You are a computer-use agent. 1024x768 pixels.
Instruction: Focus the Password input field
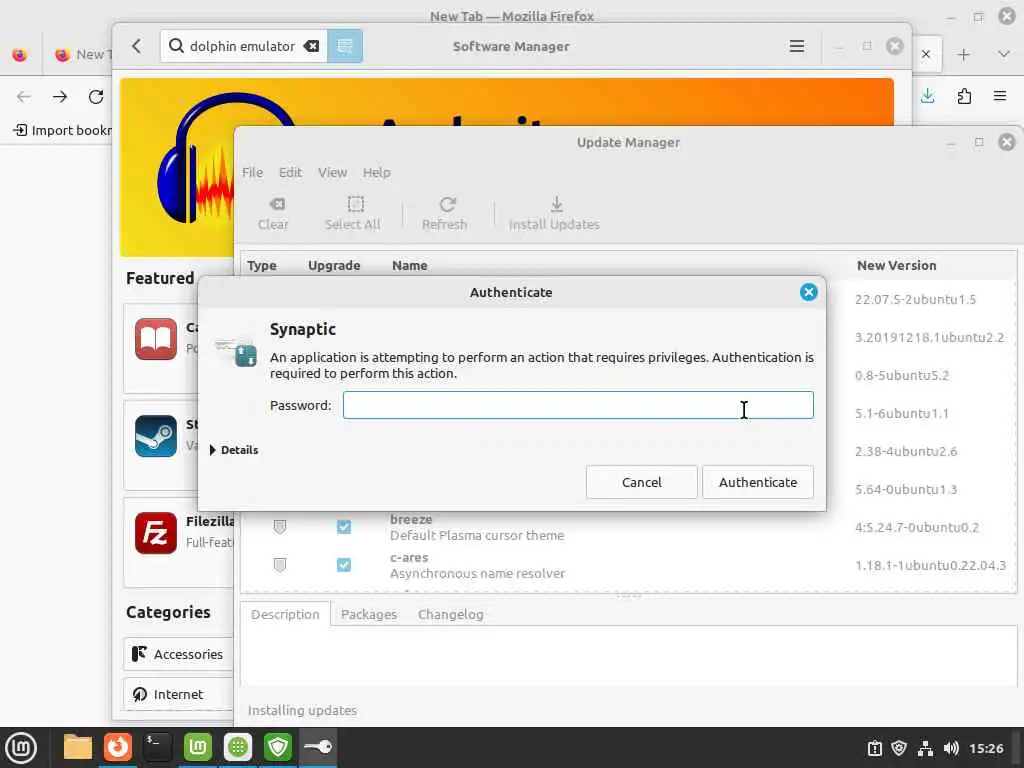[578, 405]
